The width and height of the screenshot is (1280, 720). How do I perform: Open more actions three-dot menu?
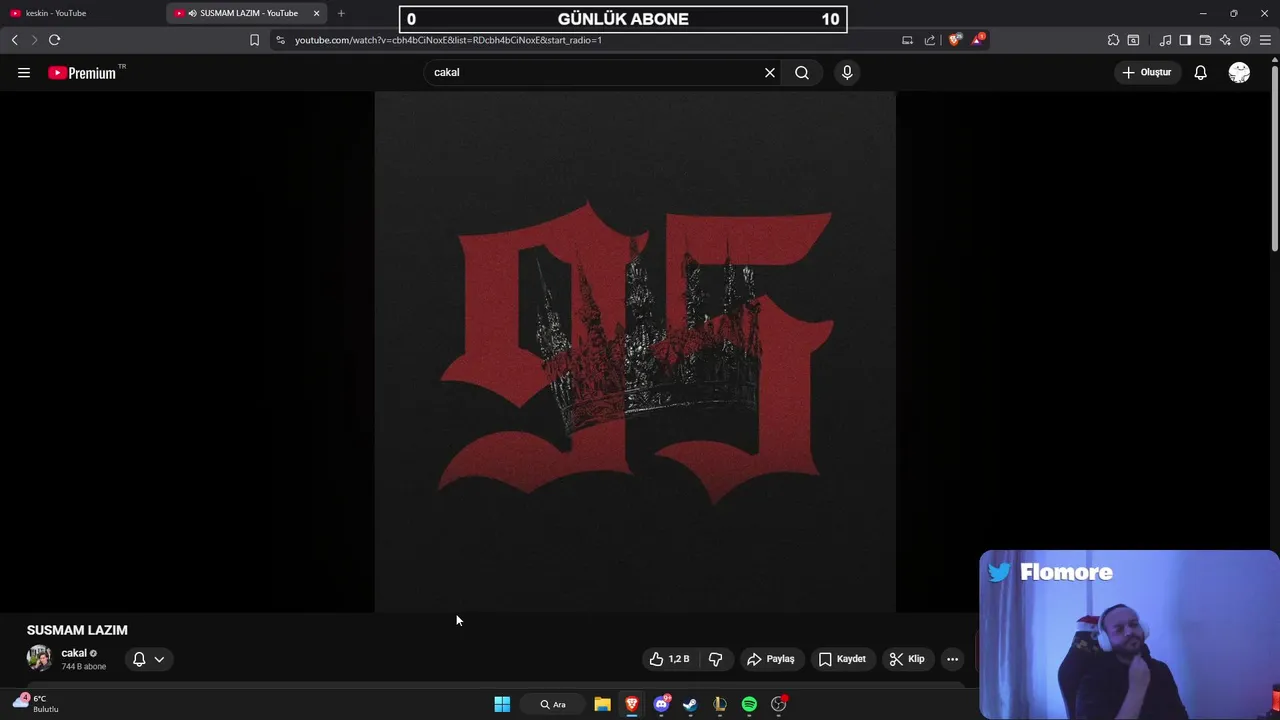click(x=953, y=659)
